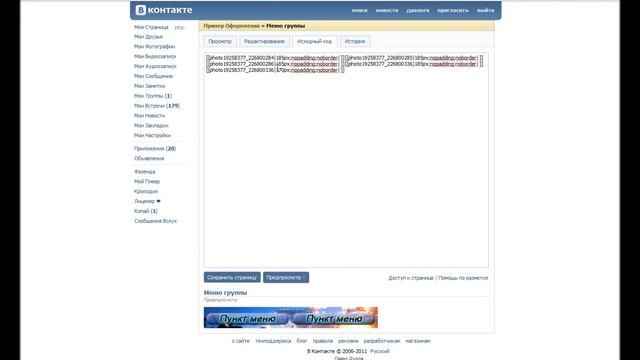Open Мои Встречи (179)
This screenshot has height=360, width=640.
point(157,106)
